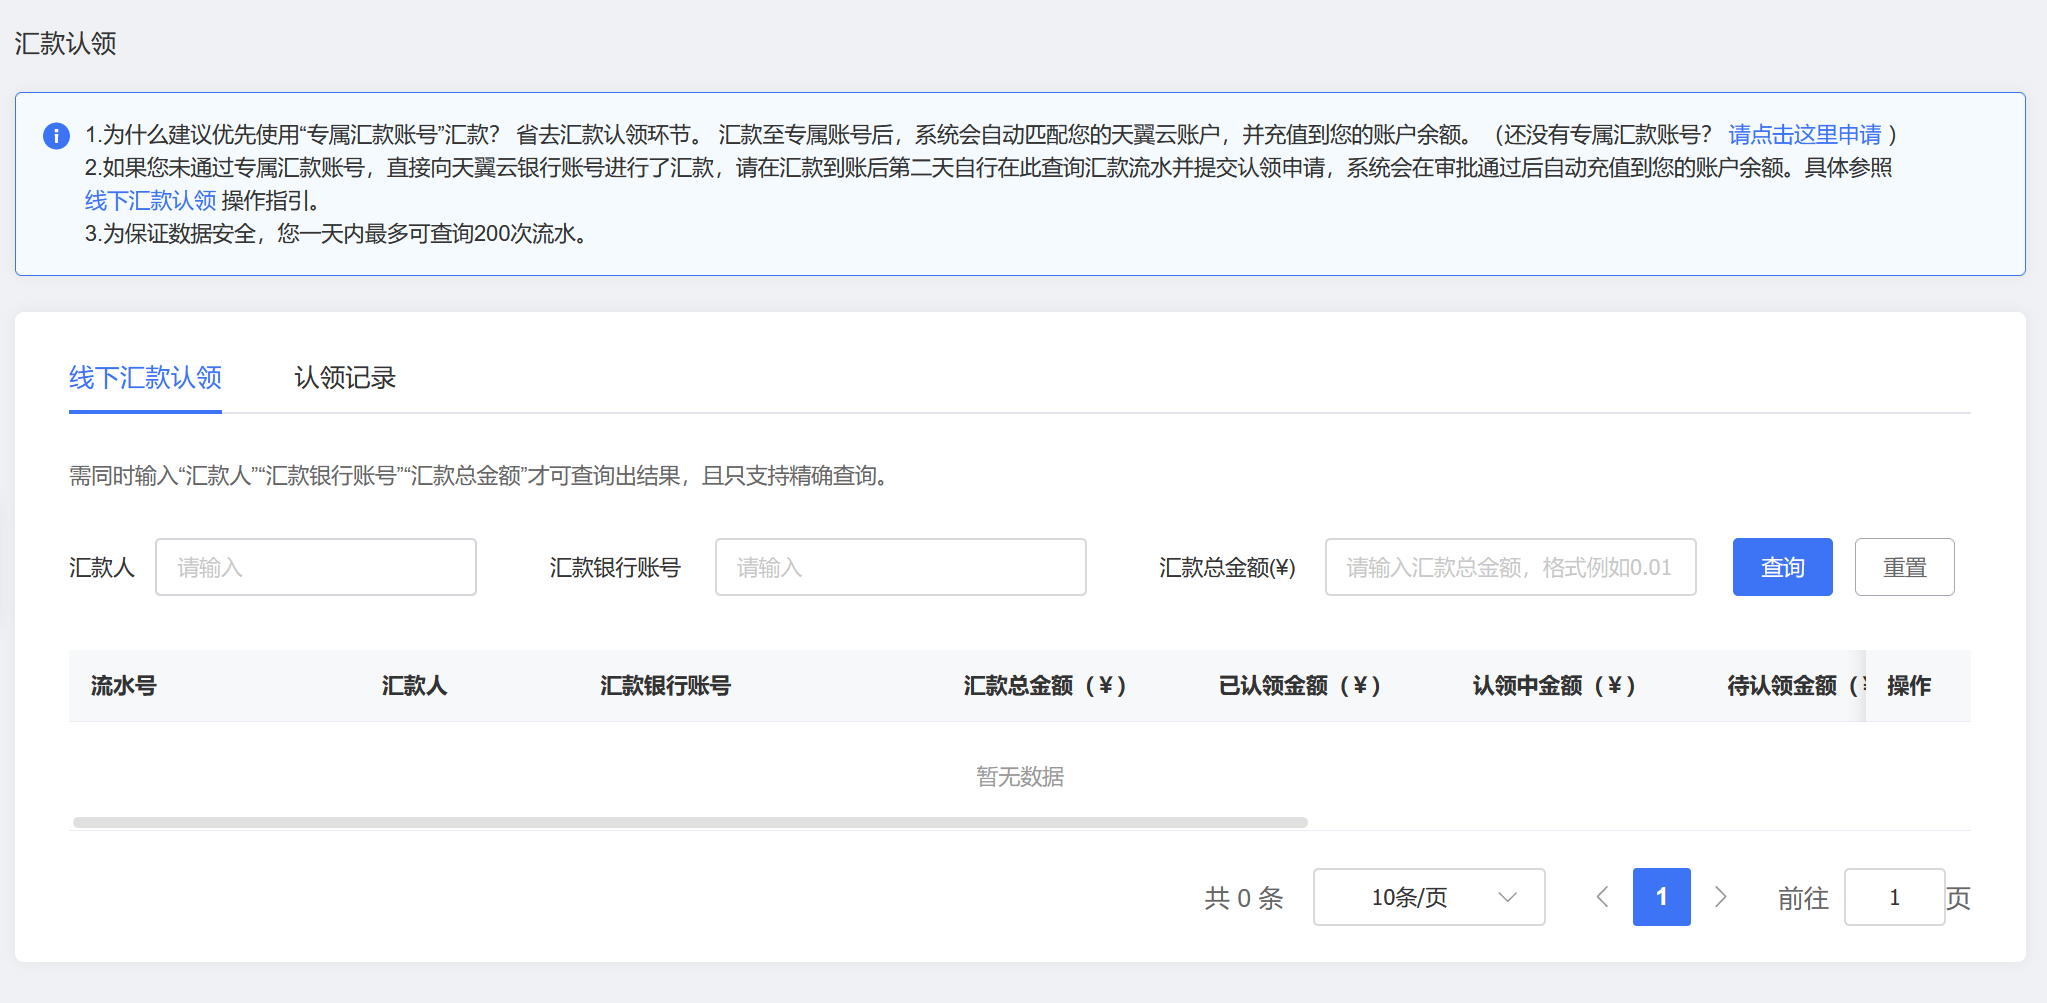Open 线下汇款认领 guide link in notice
The height and width of the screenshot is (1003, 2047).
pos(150,201)
